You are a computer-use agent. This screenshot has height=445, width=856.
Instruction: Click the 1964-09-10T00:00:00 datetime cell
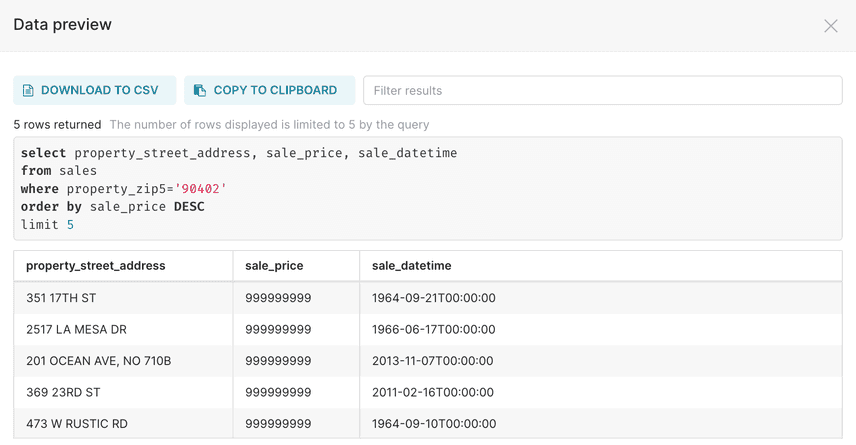(x=601, y=424)
